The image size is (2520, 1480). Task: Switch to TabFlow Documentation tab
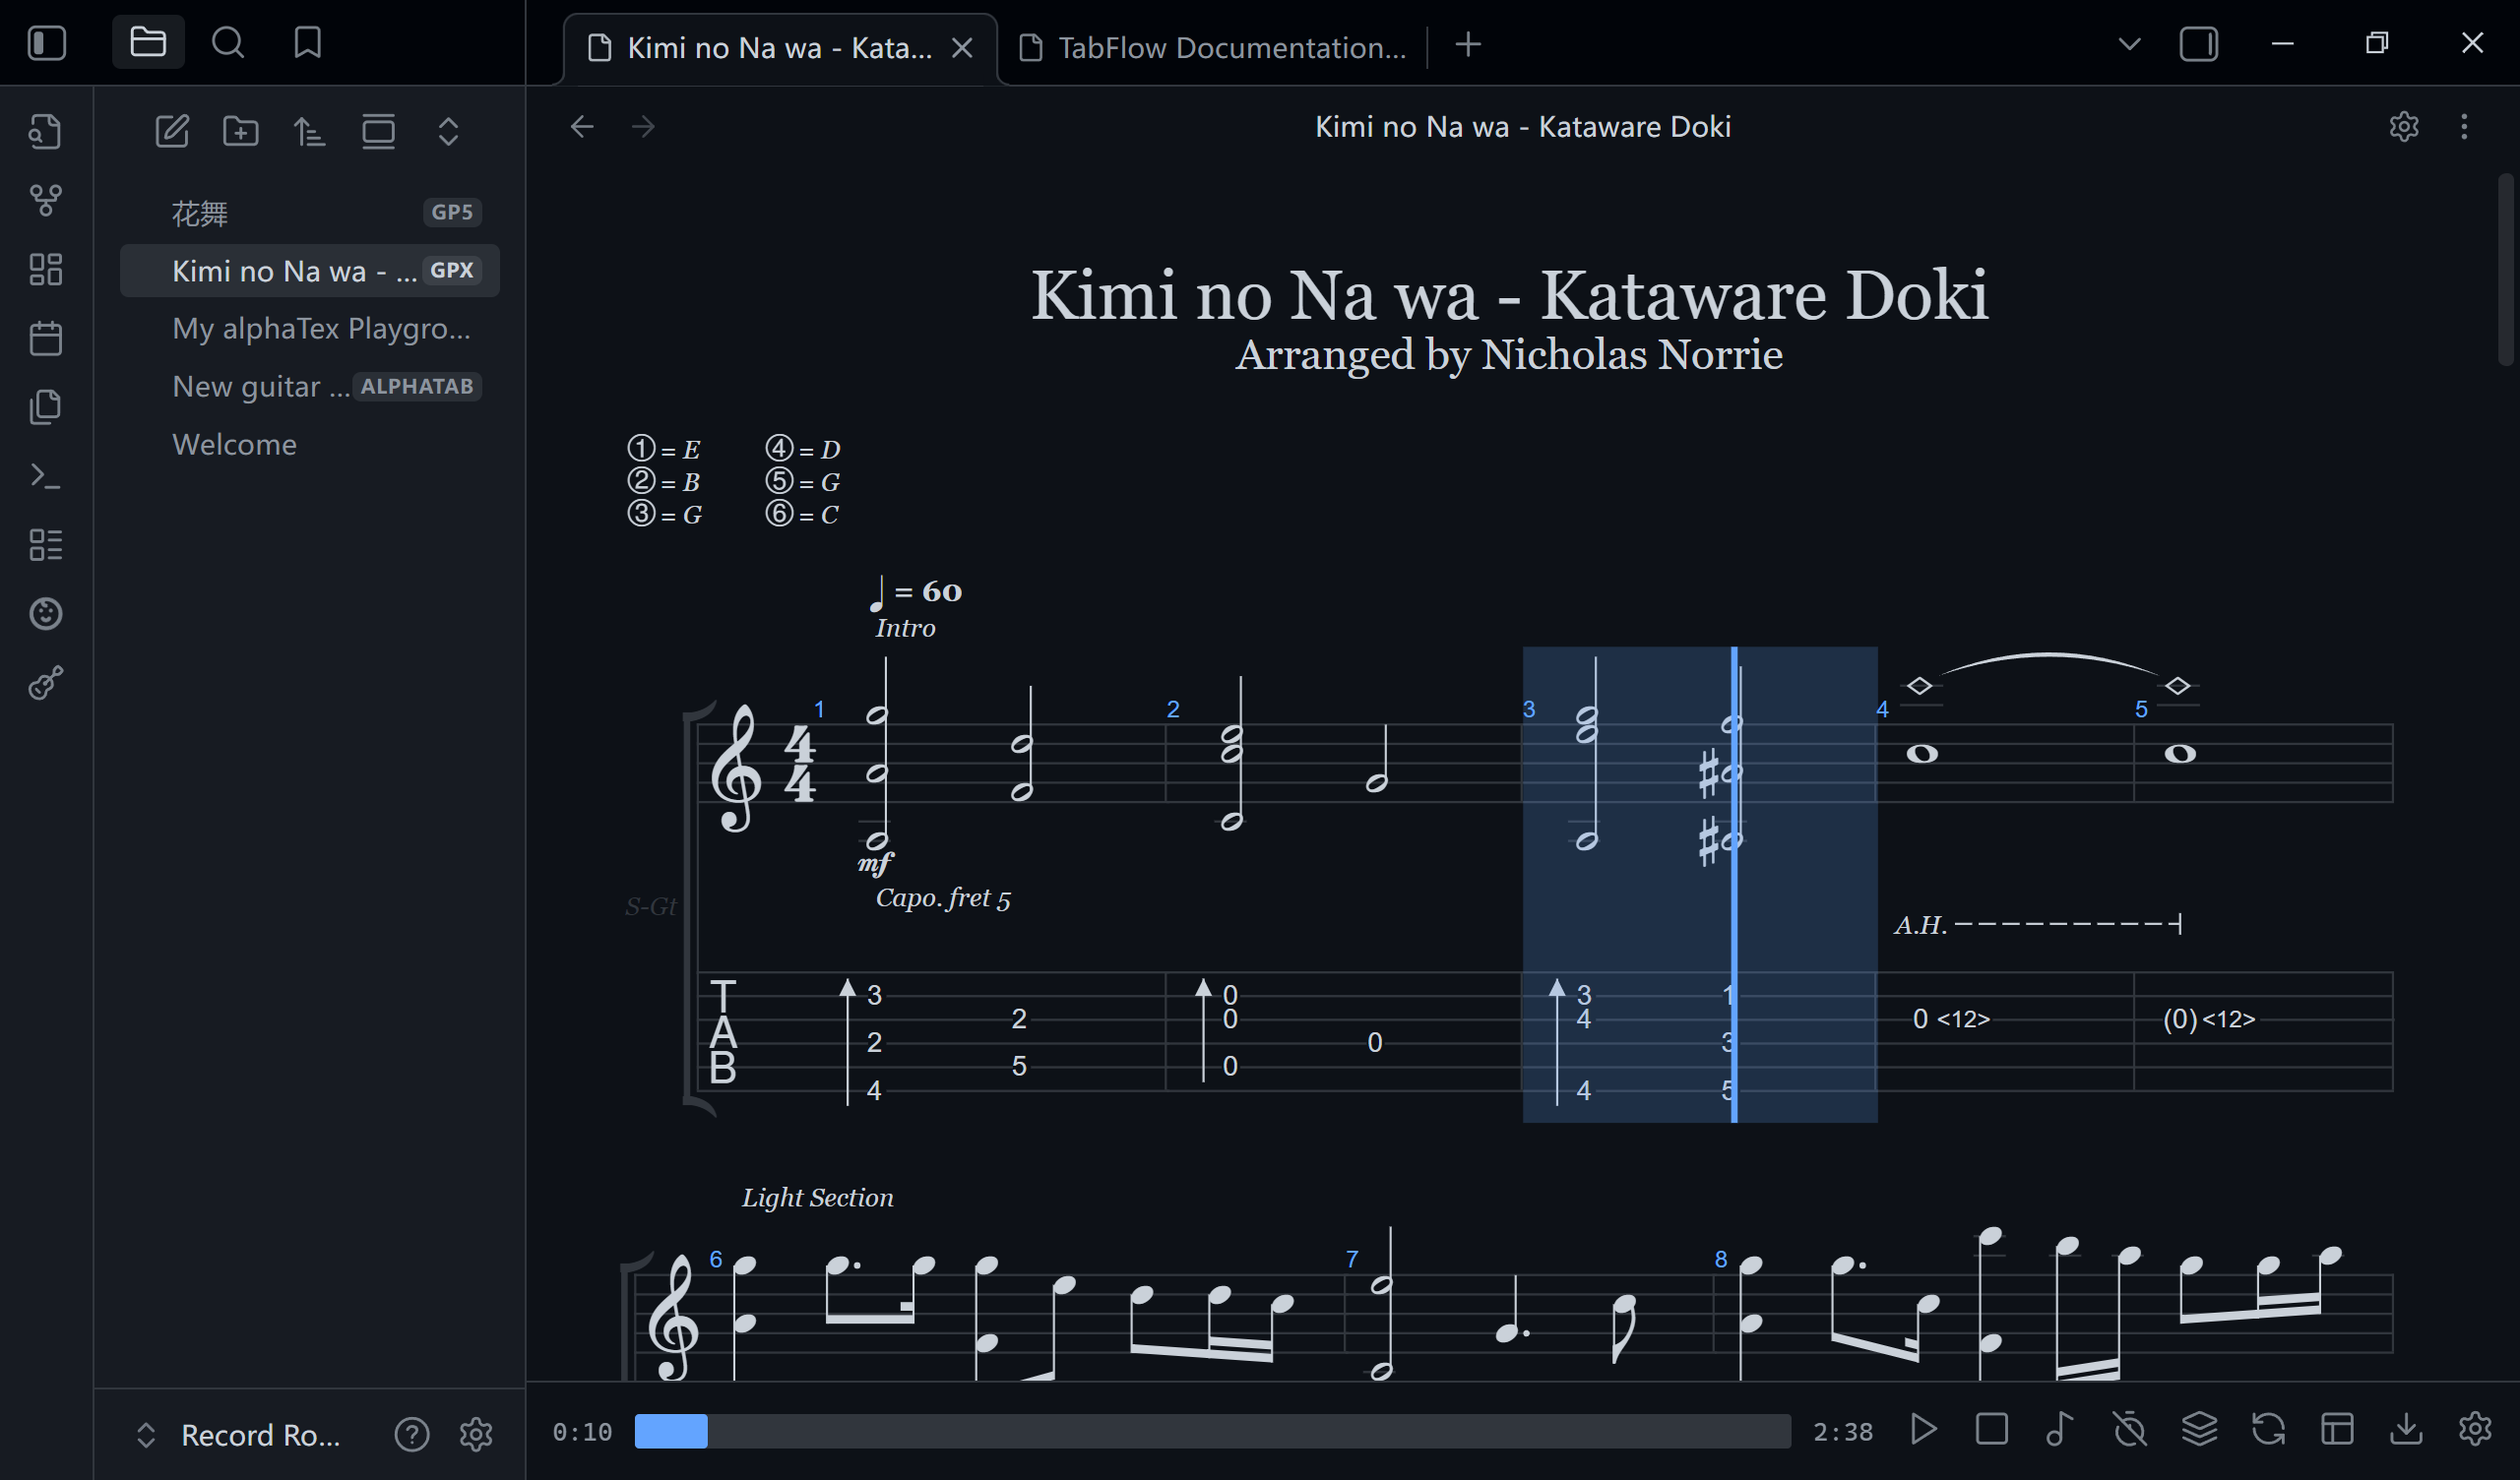1214,47
